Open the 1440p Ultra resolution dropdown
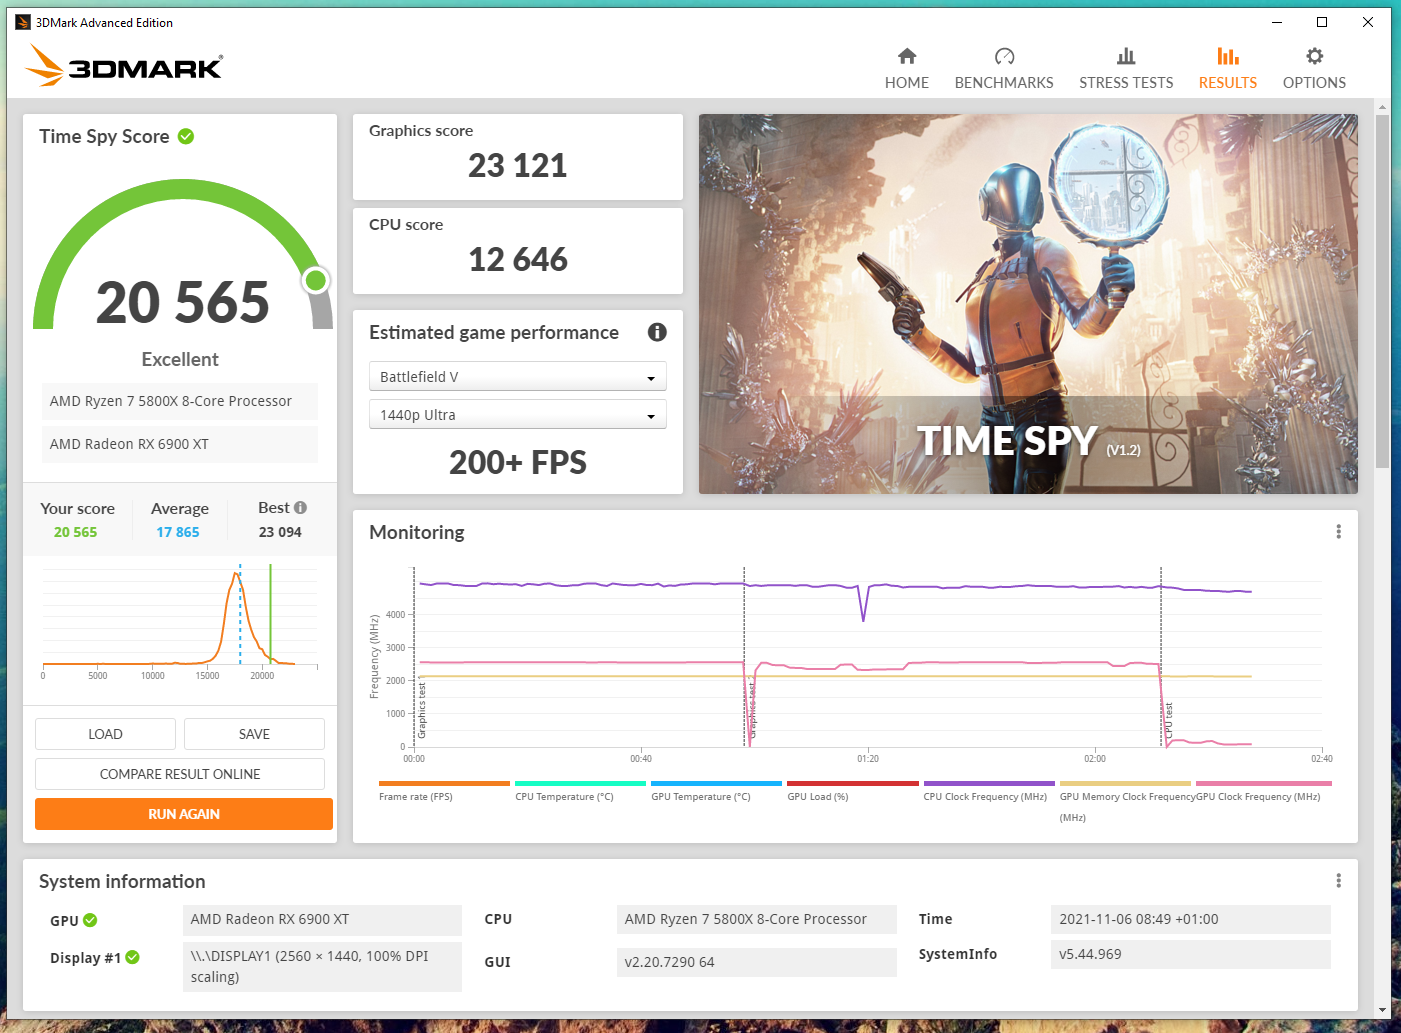The width and height of the screenshot is (1401, 1033). click(x=517, y=415)
